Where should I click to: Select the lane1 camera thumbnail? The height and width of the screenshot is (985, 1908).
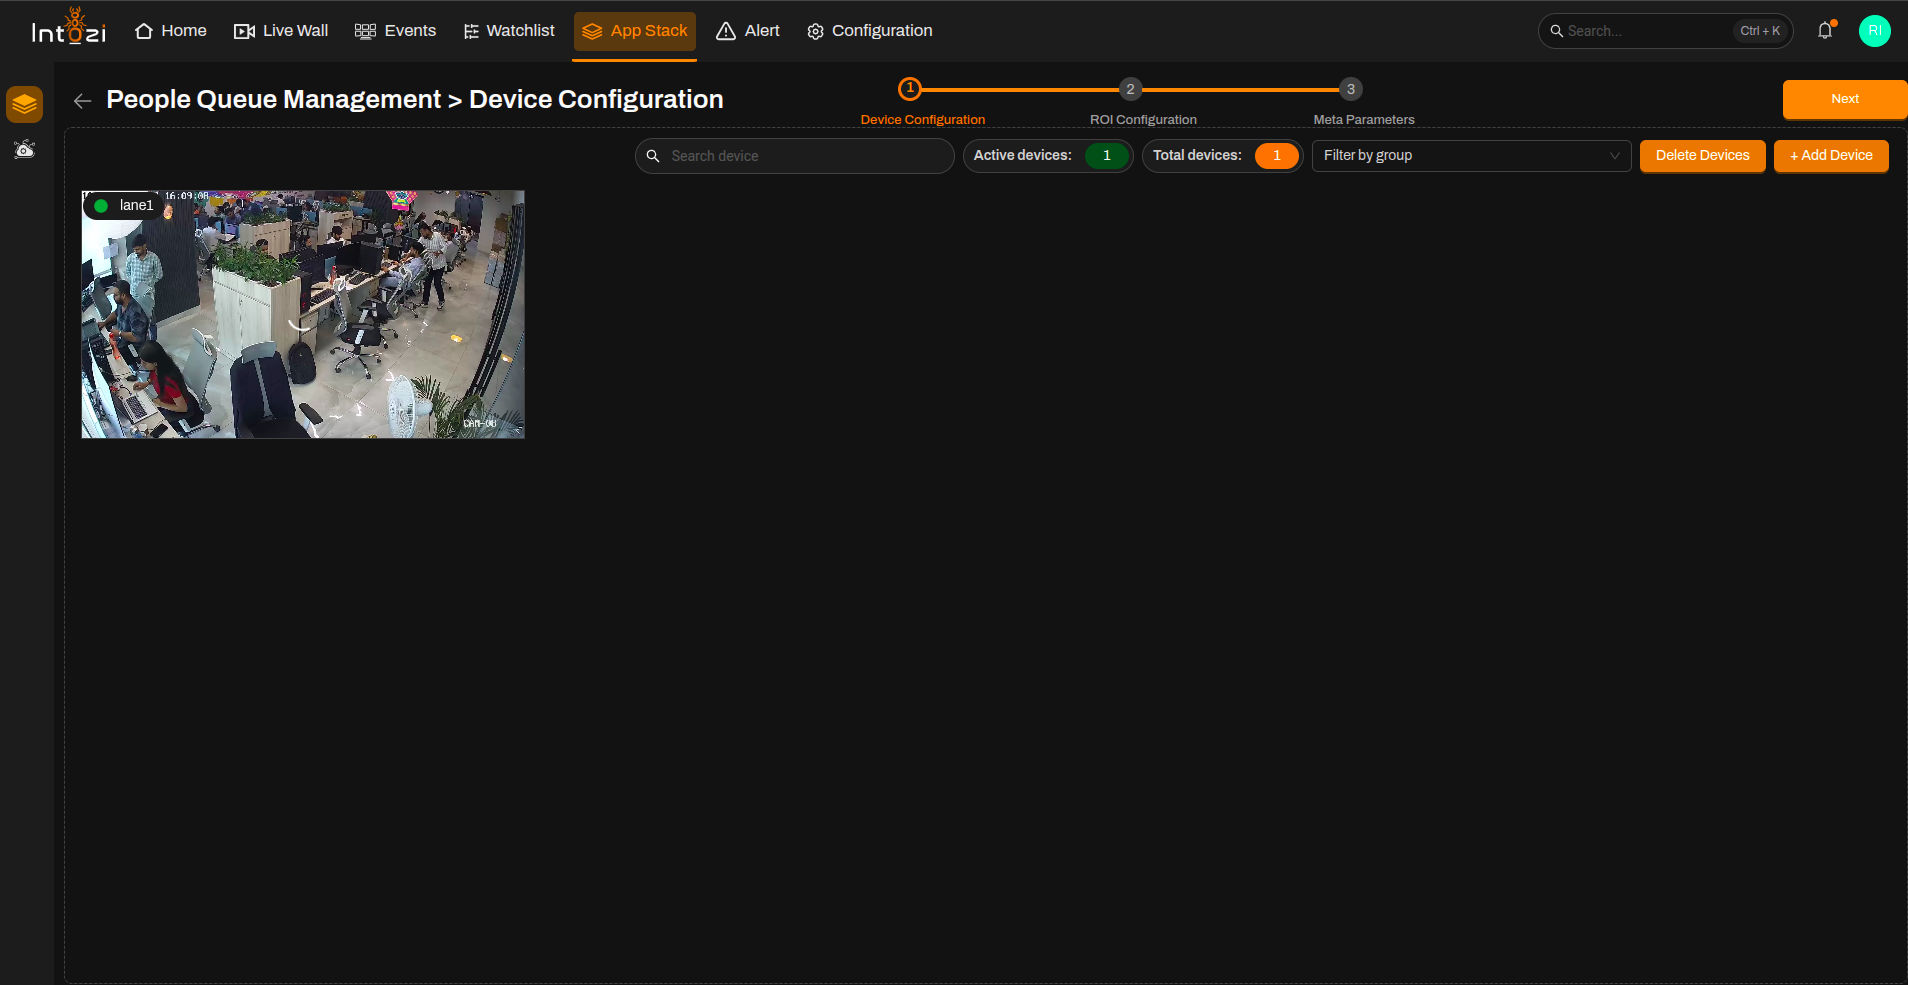303,314
